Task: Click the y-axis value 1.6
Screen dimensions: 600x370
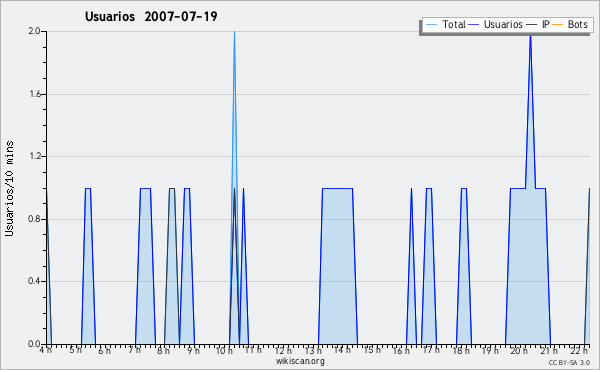Action: pos(35,94)
